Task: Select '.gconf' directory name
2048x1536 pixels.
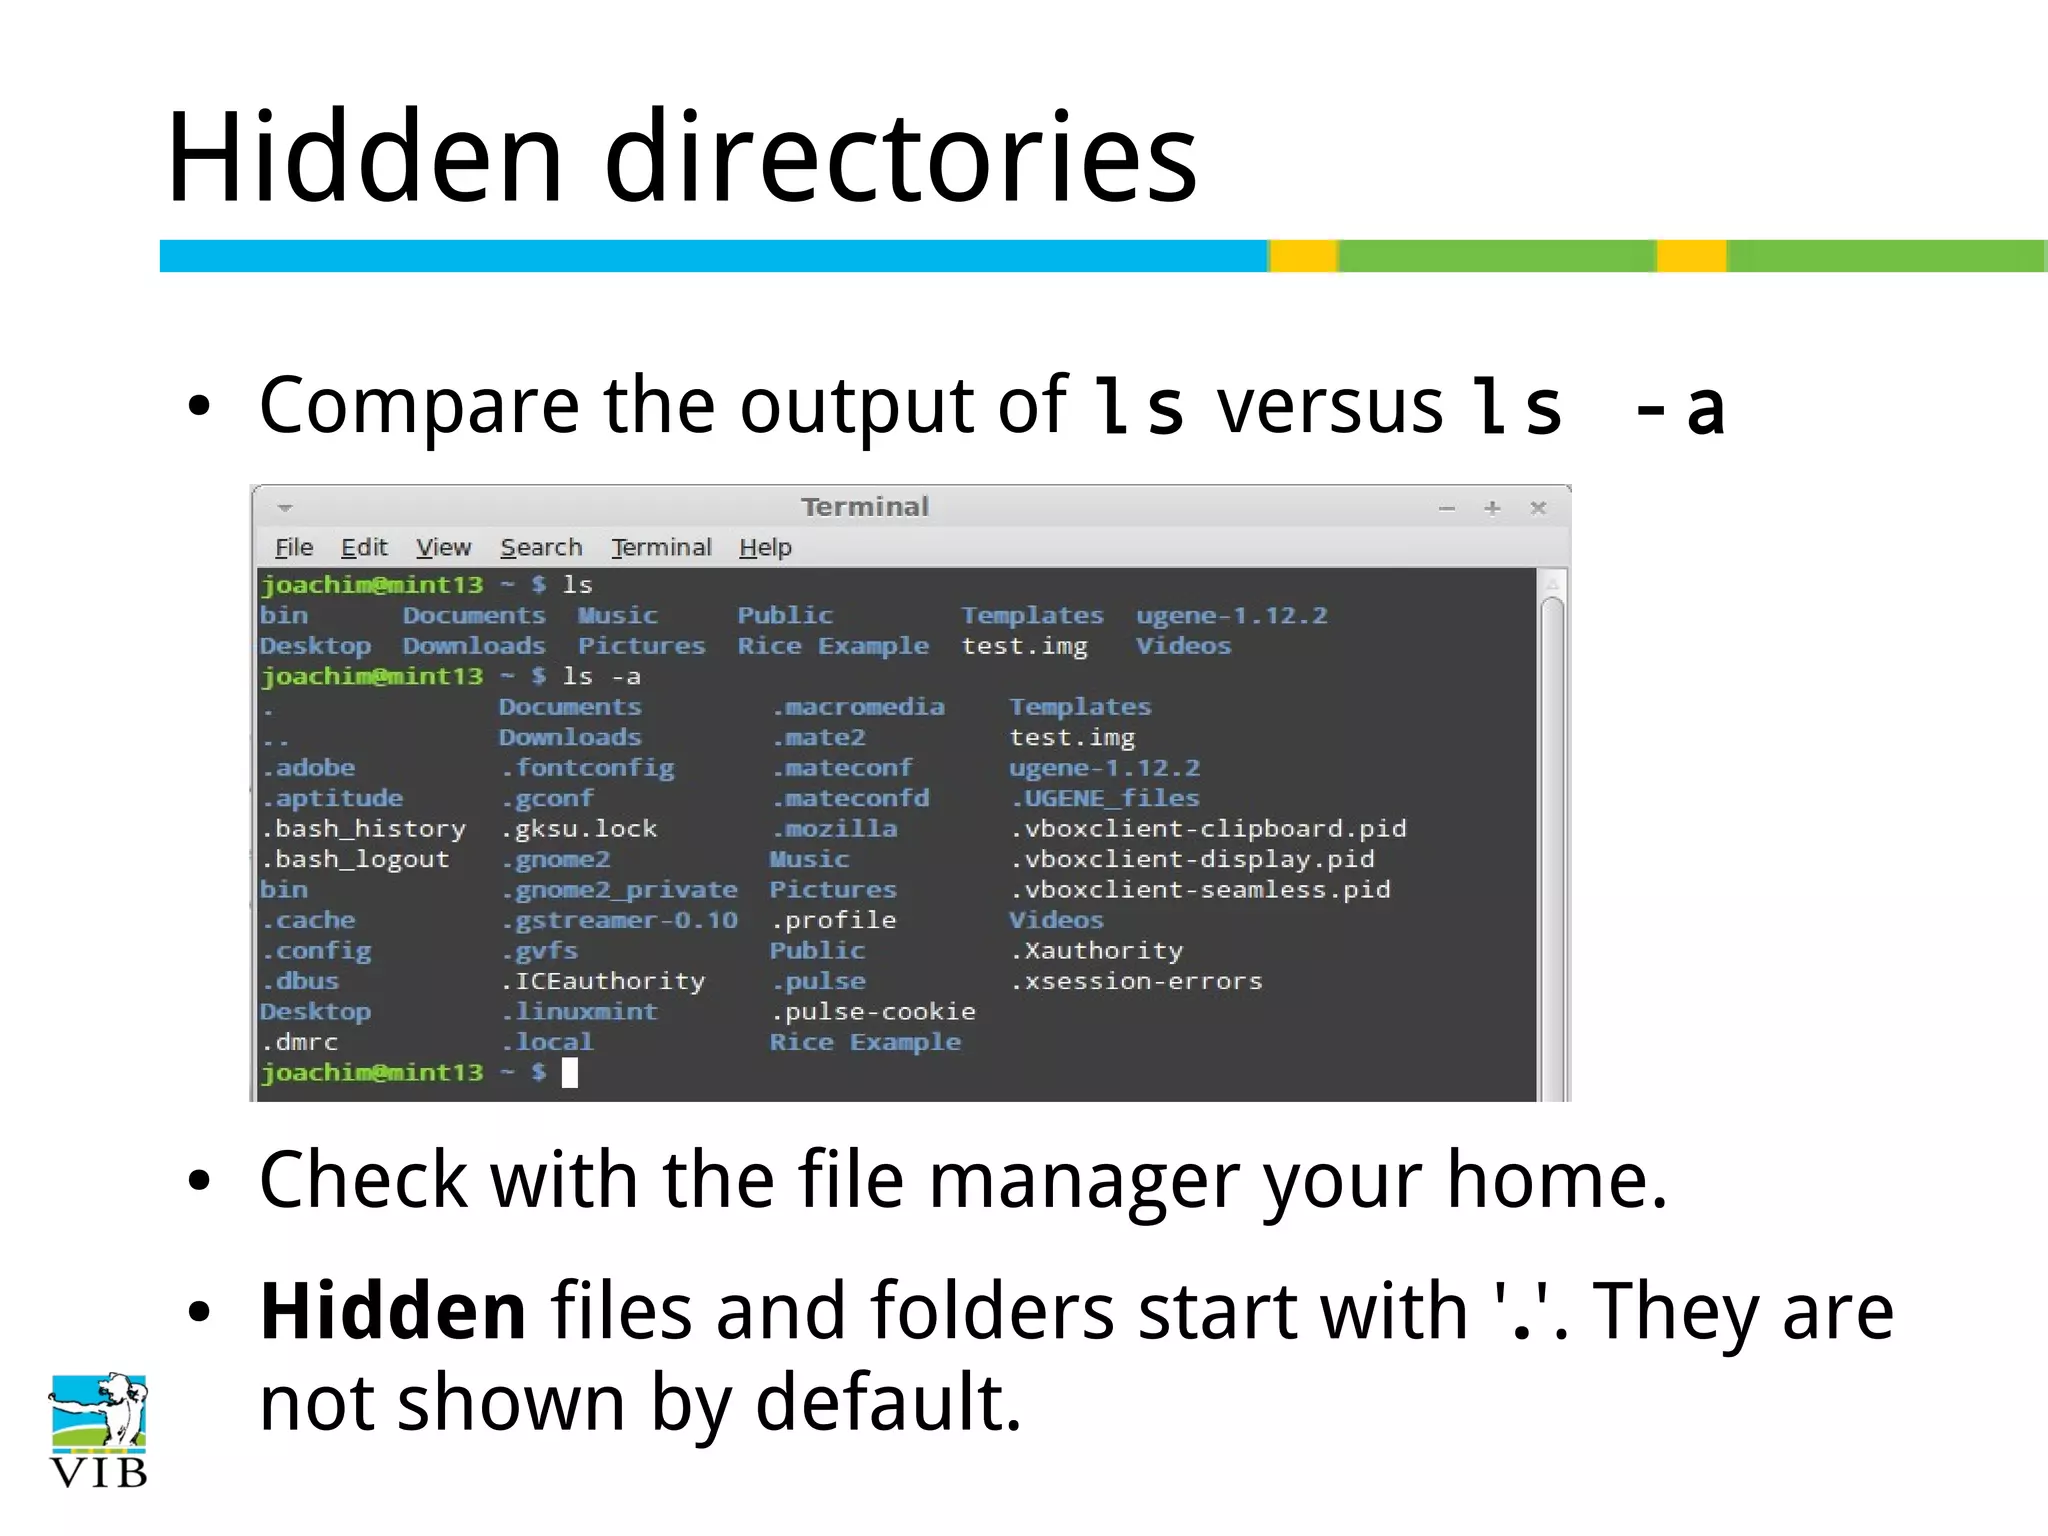Action: coord(548,798)
